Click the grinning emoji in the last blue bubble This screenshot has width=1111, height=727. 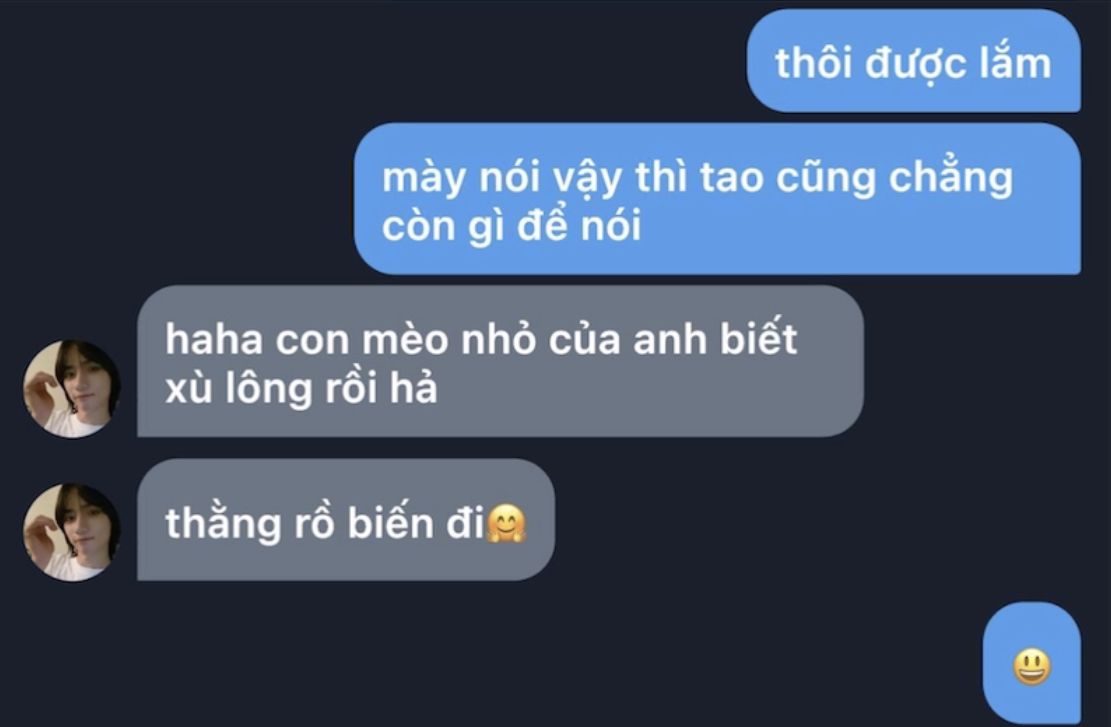1032,667
